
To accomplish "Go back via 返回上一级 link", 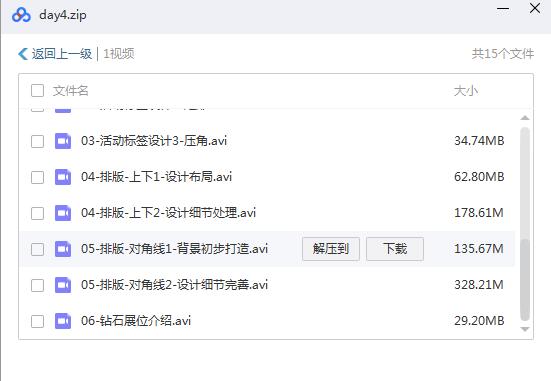I will coord(62,54).
